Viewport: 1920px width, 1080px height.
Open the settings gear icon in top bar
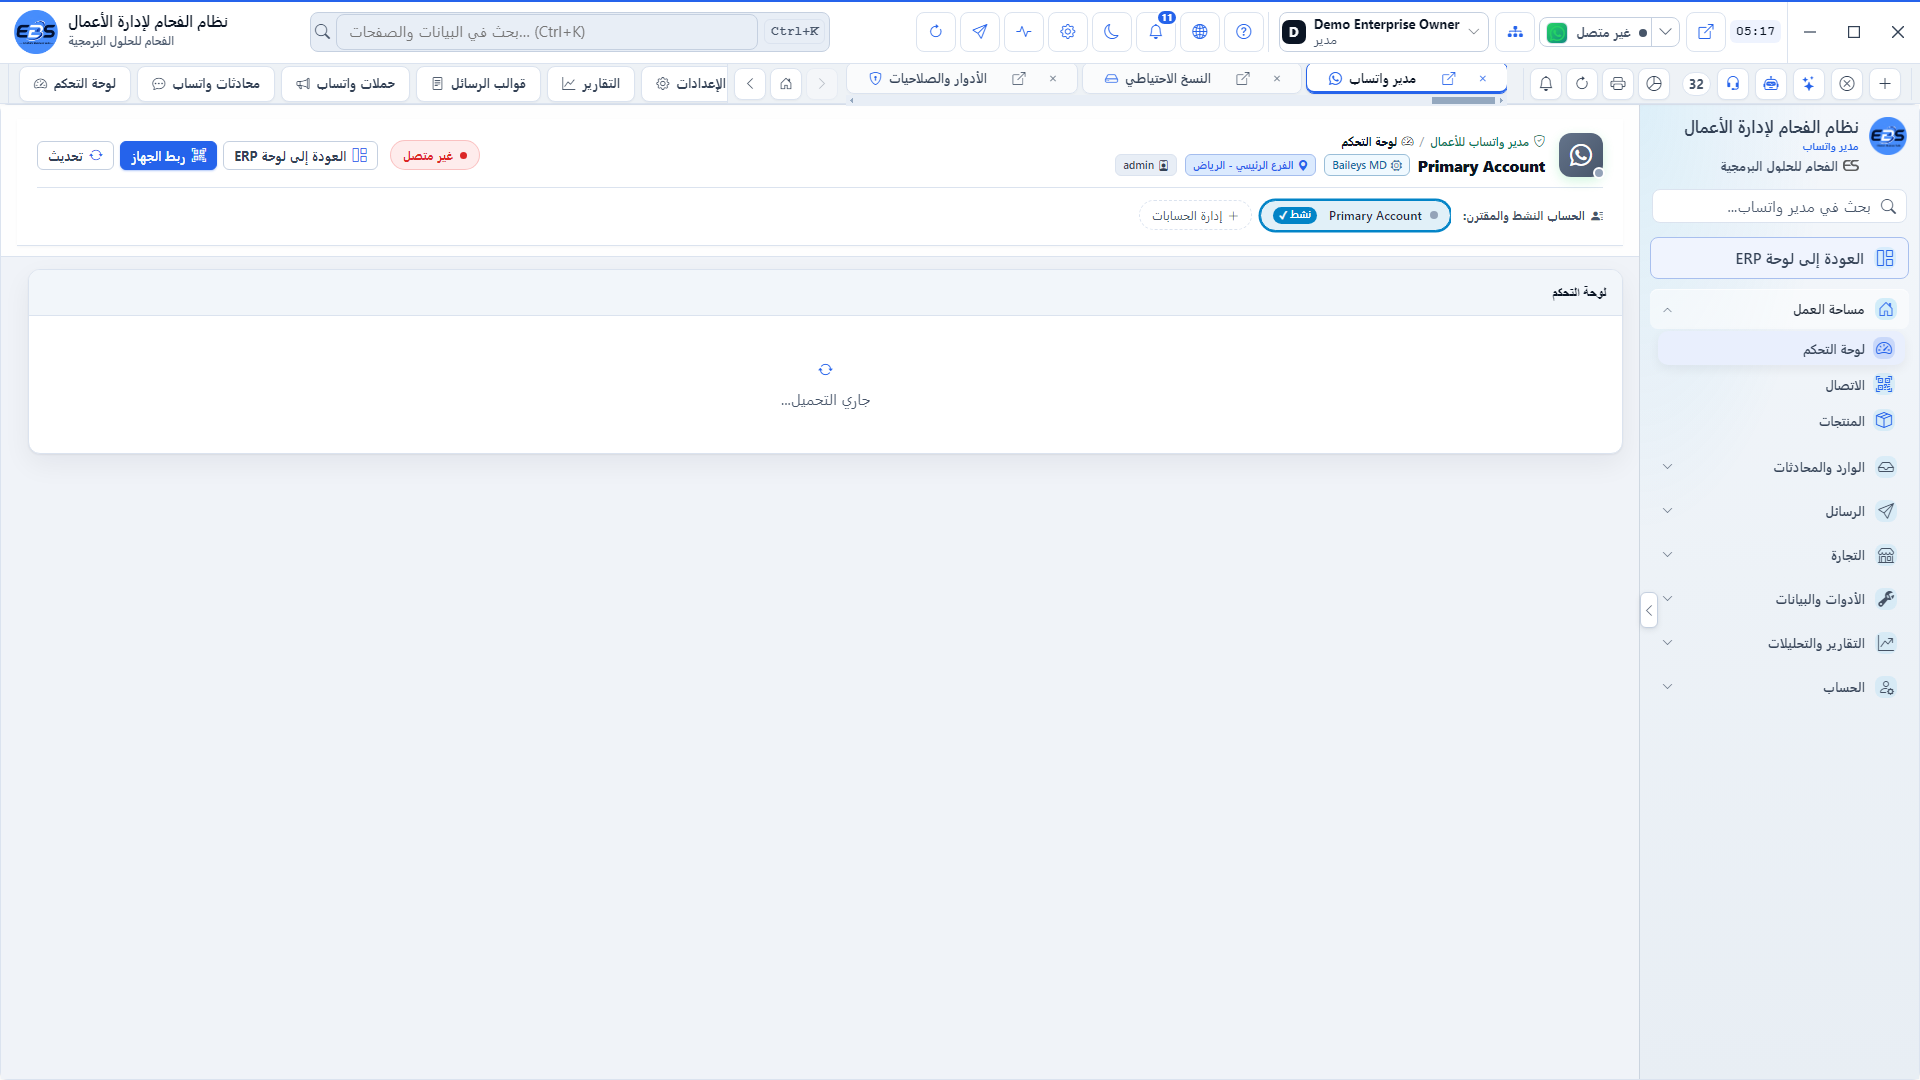tap(1068, 32)
